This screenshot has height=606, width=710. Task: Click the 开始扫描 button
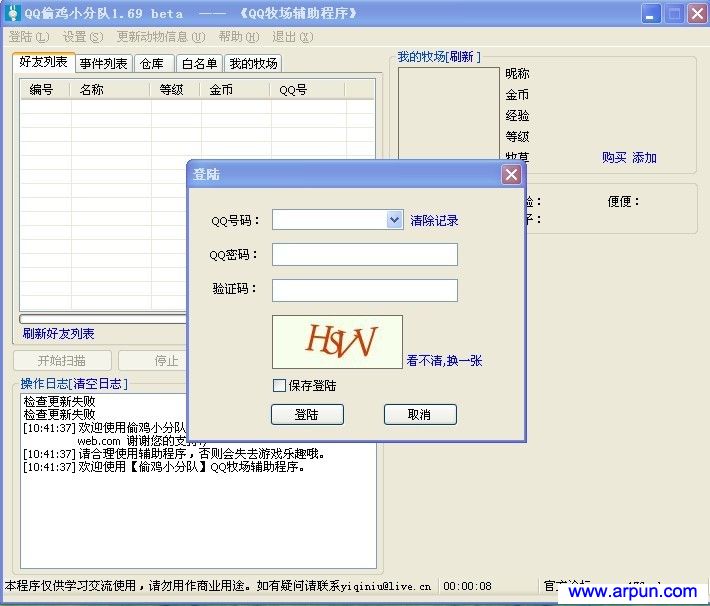coord(62,361)
